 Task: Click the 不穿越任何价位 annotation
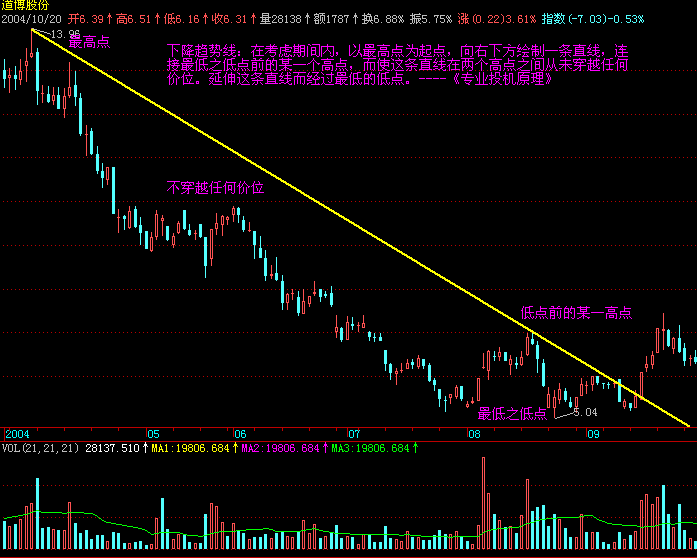tap(215, 188)
